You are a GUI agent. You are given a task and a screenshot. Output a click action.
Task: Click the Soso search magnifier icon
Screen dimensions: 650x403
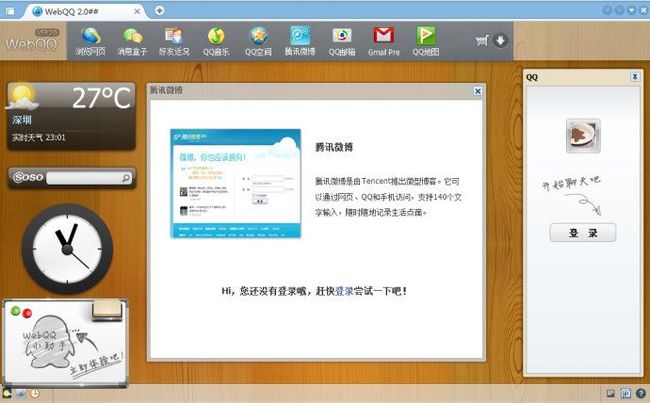pyautogui.click(x=126, y=178)
